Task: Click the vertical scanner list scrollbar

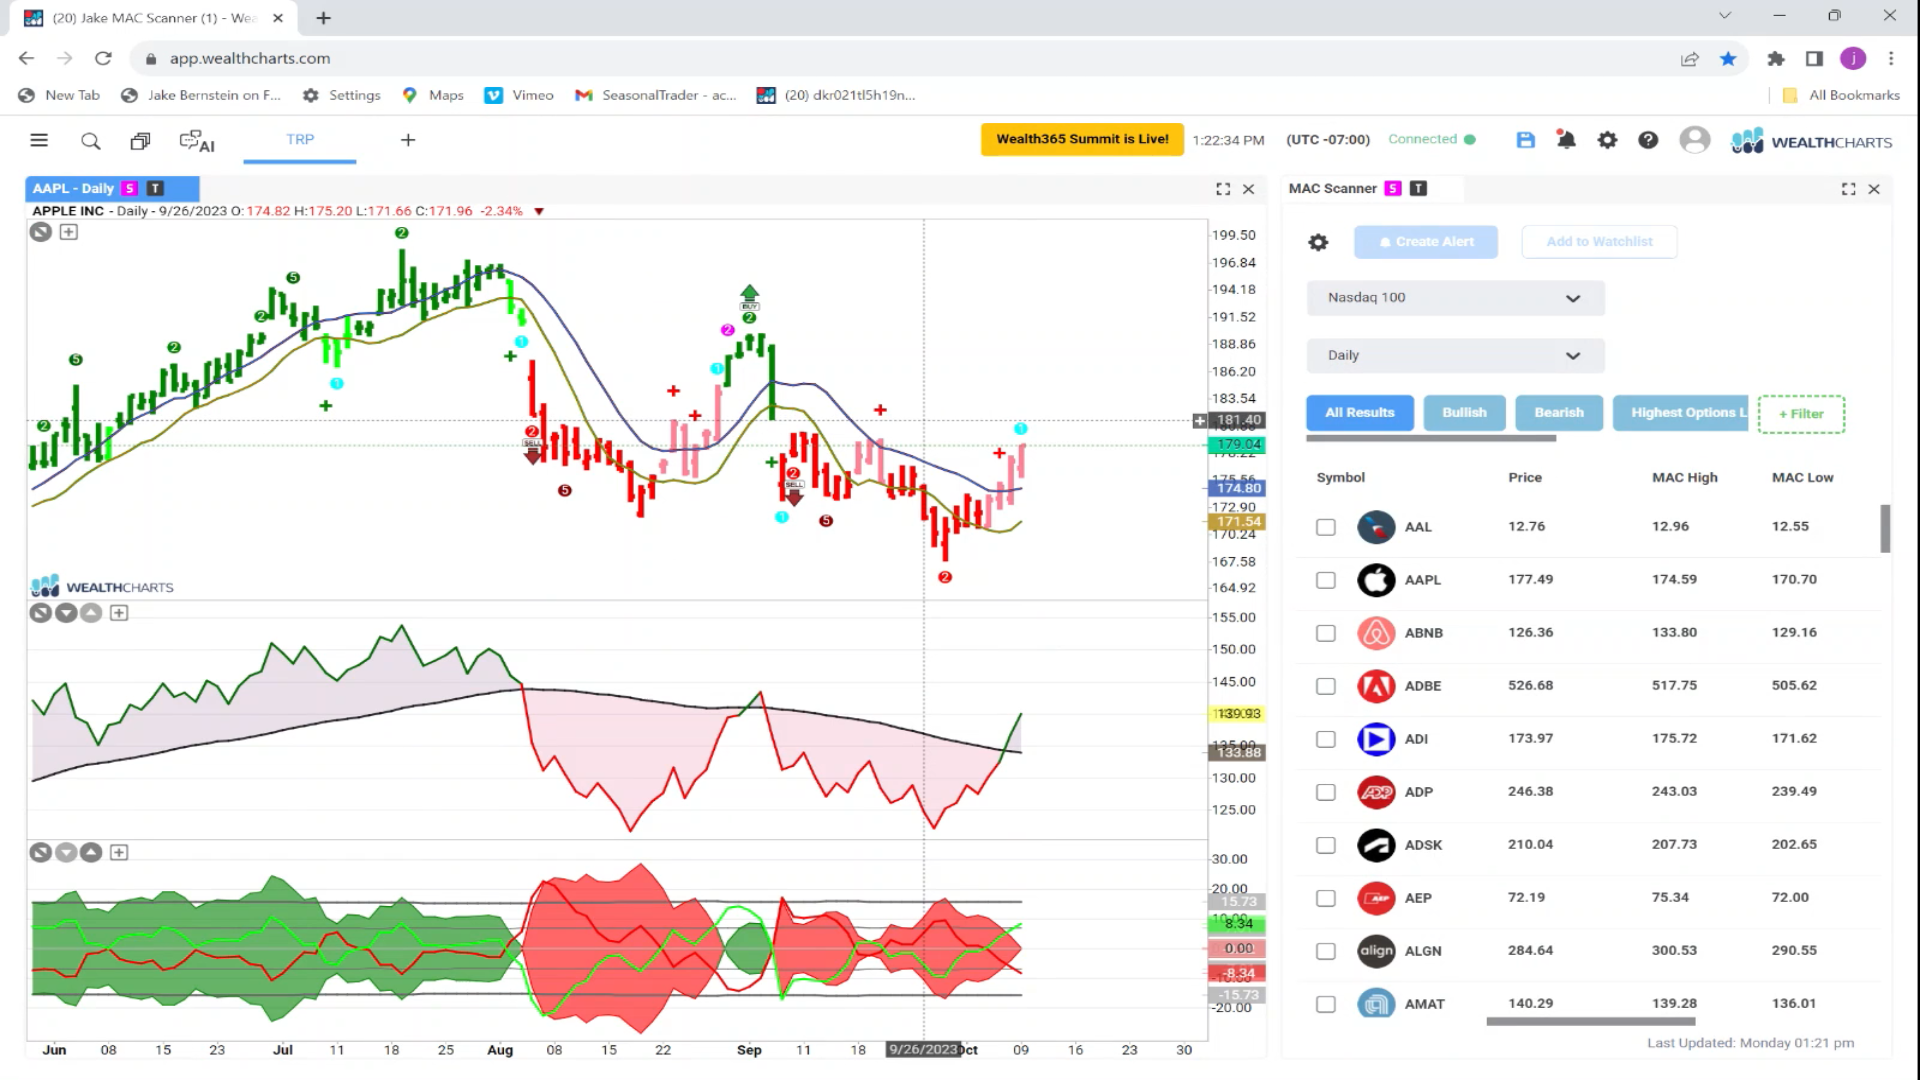Action: tap(1885, 529)
